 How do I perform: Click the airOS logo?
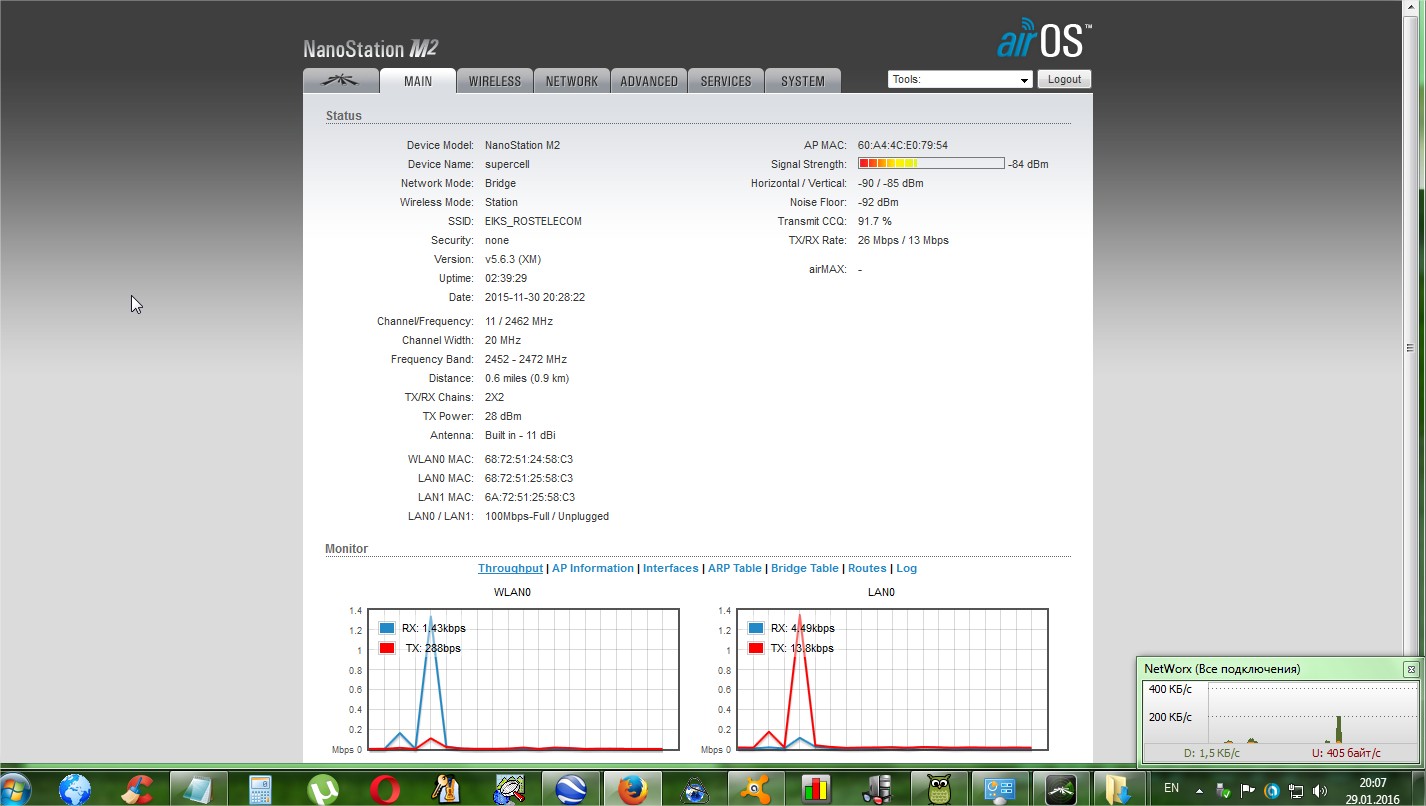click(1044, 40)
